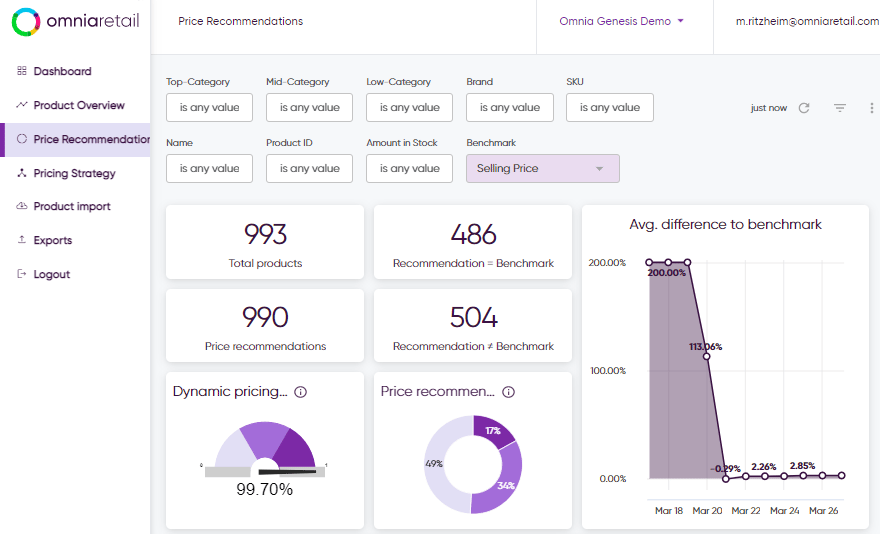The width and height of the screenshot is (880, 534).
Task: Open the Benchmark Selling Price dropdown
Action: point(543,168)
